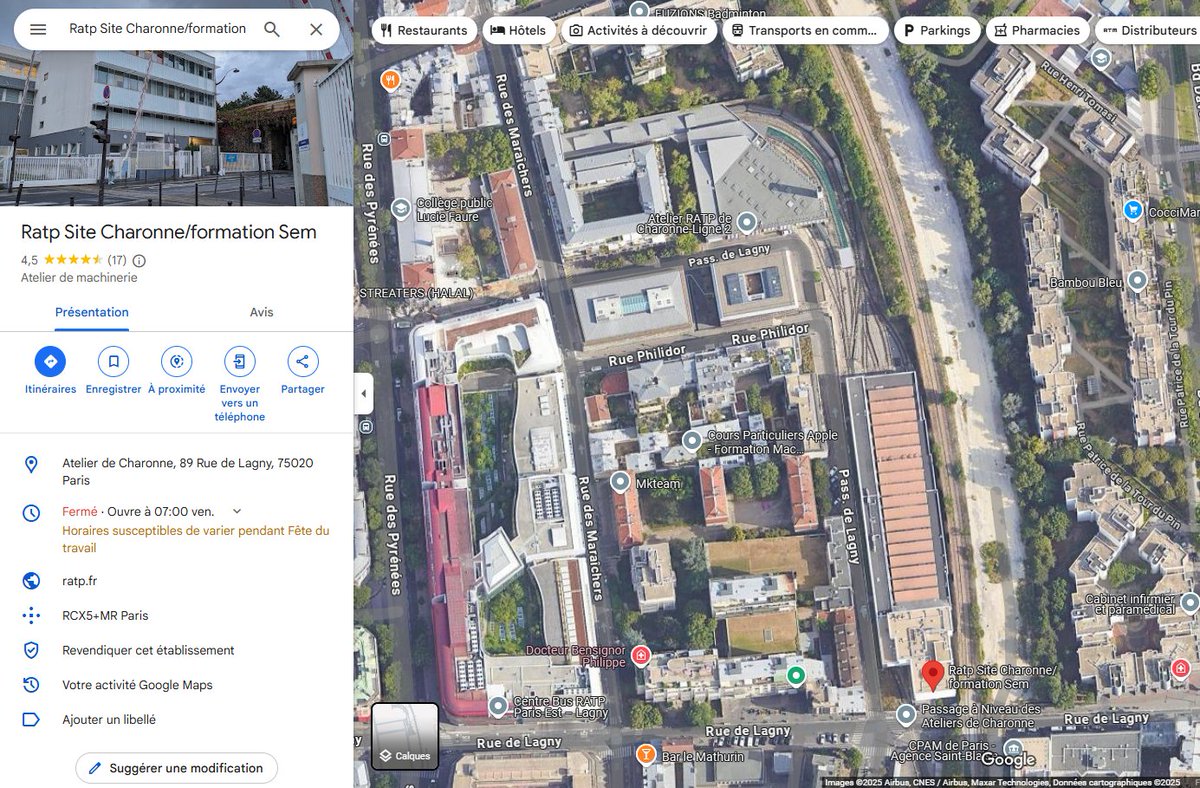This screenshot has height=788, width=1200.
Task: Click Suggérer une modification button
Action: click(176, 768)
